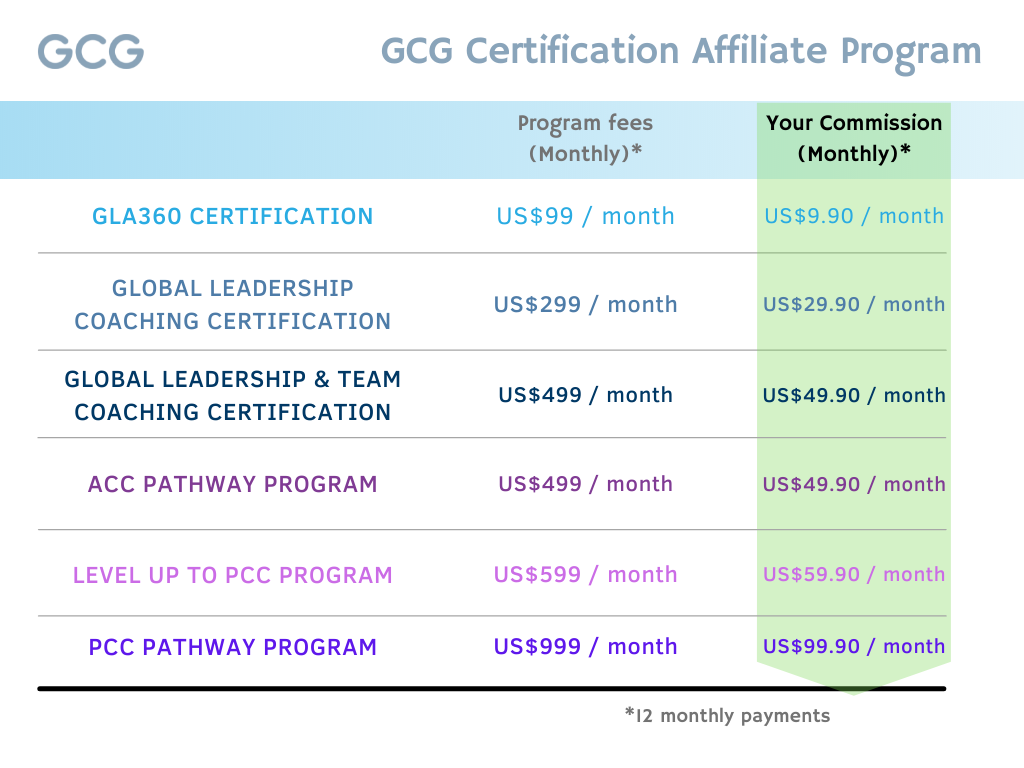Viewport: 1024px width, 768px height.
Task: Click the US$599 / month program fee
Action: tap(585, 575)
